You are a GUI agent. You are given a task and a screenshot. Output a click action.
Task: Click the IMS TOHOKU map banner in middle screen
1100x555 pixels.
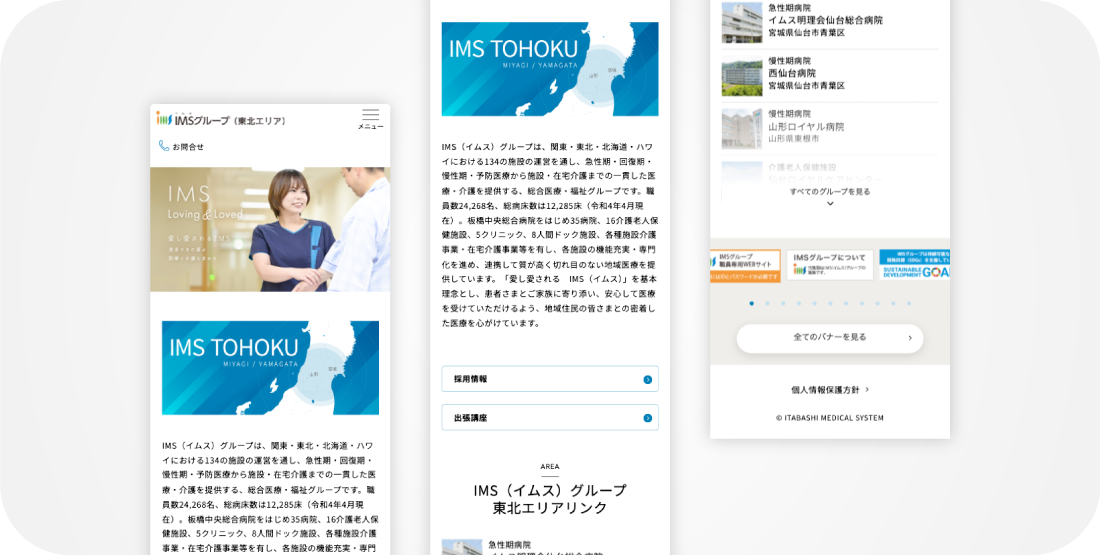pos(550,69)
